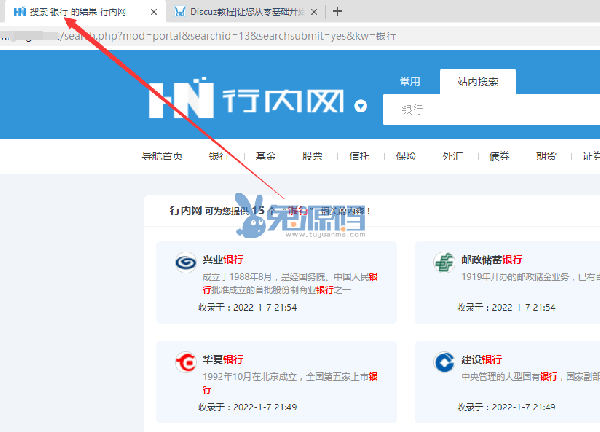Close the 行内网 search results tab
Viewport: 600px width, 432px height.
coord(154,12)
